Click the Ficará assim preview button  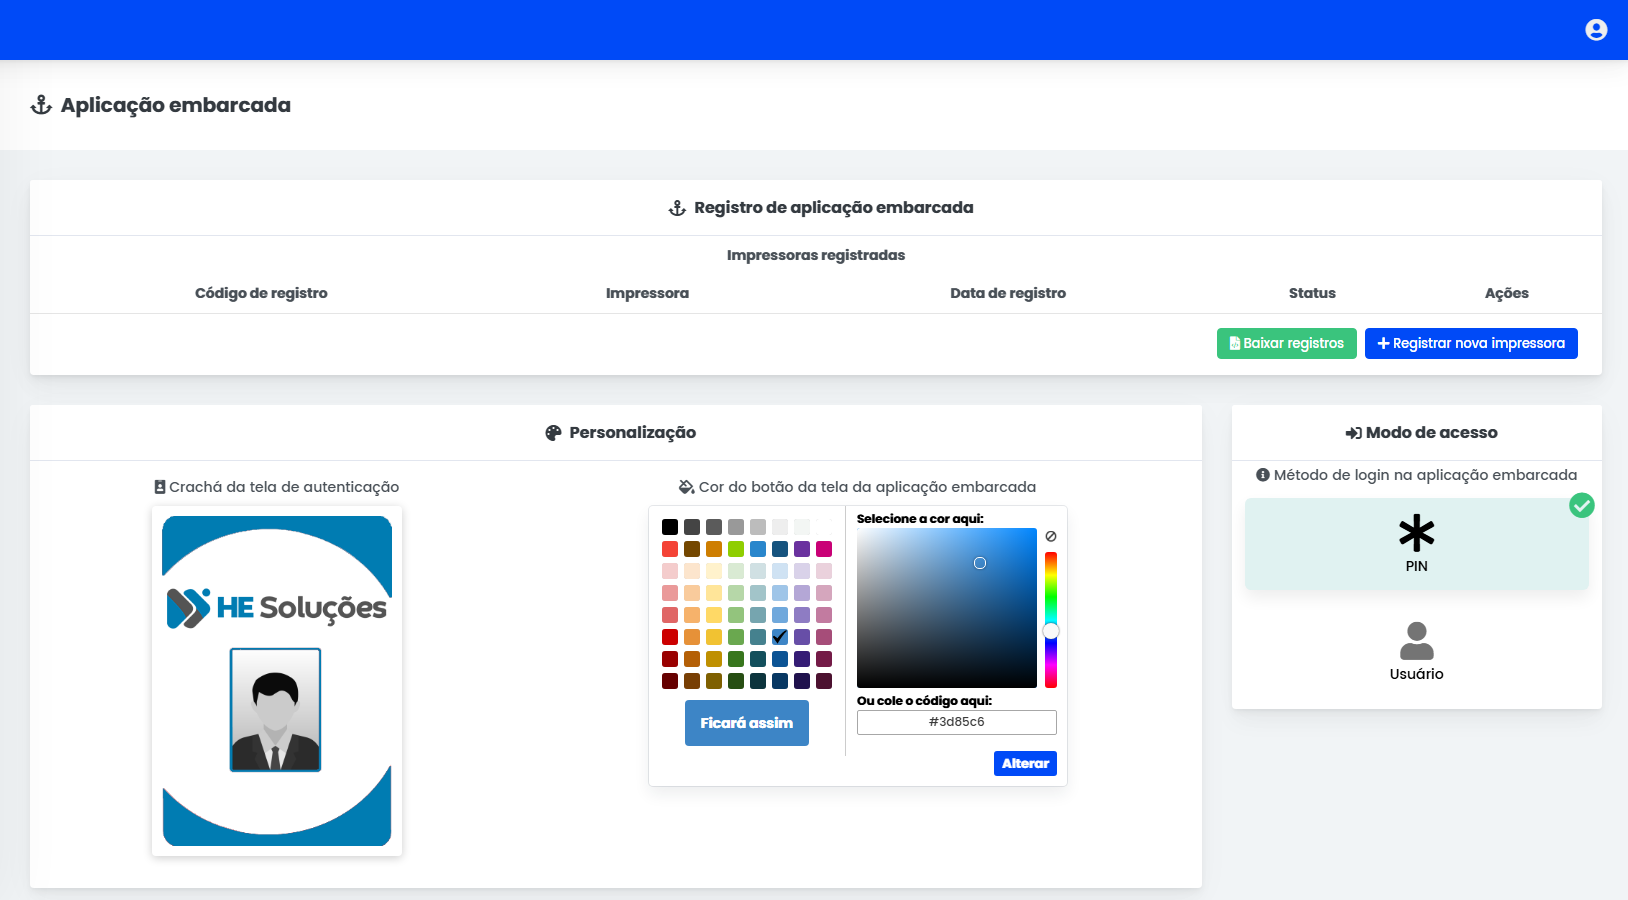coord(746,723)
